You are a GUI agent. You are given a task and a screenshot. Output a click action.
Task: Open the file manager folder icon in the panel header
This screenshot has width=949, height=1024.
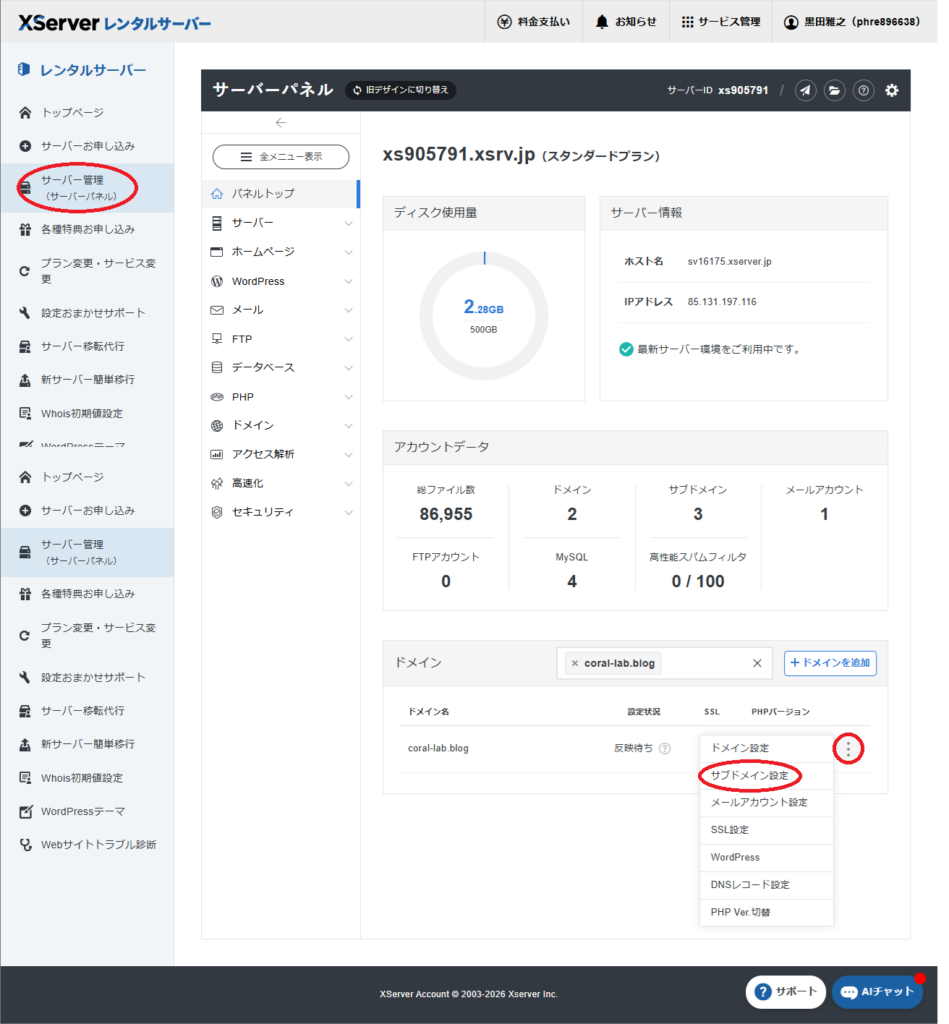(x=834, y=90)
